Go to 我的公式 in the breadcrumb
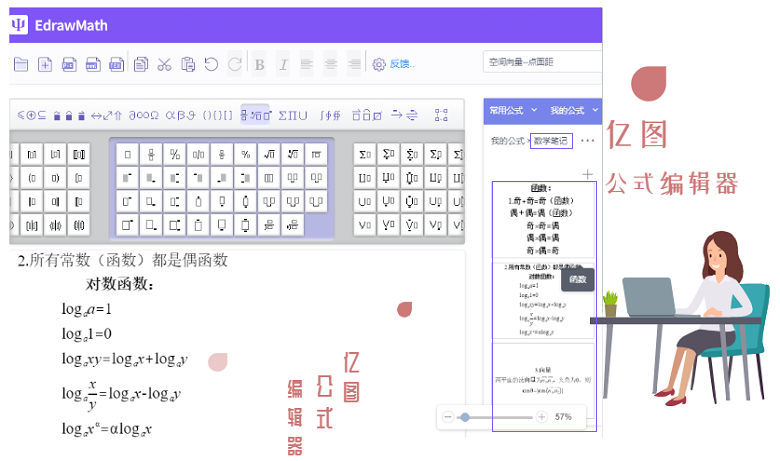Image resolution: width=780 pixels, height=461 pixels. tap(507, 141)
